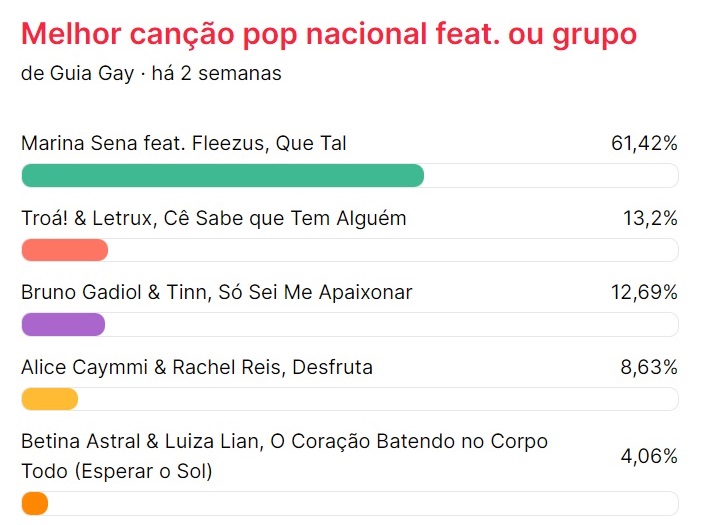Click the 8,63% percentage
The image size is (713, 525).
coord(649,367)
